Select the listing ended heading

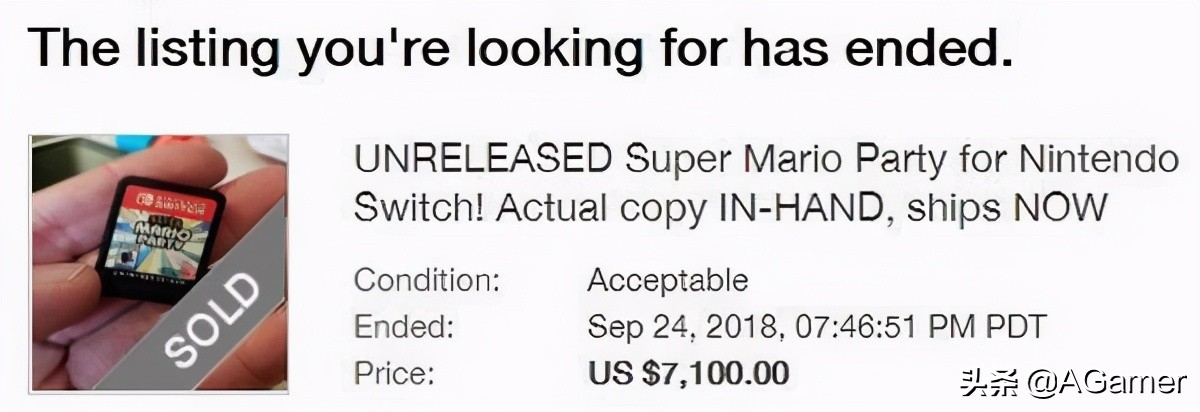pyautogui.click(x=521, y=48)
